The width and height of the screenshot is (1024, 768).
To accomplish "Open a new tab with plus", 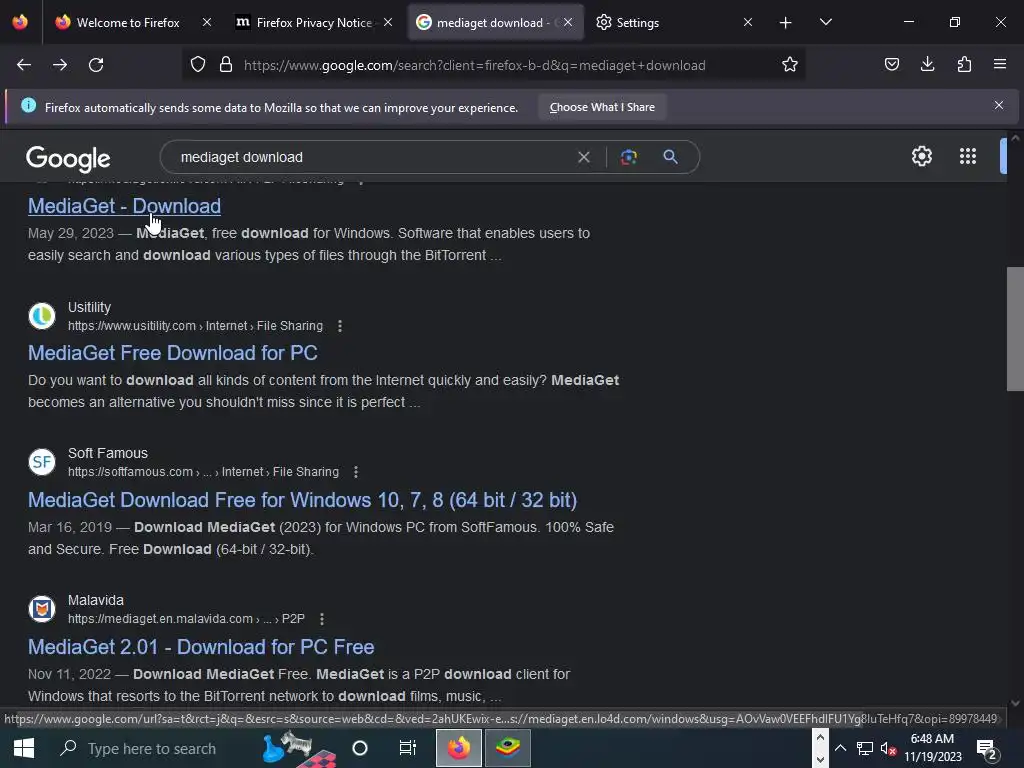I will pos(786,23).
